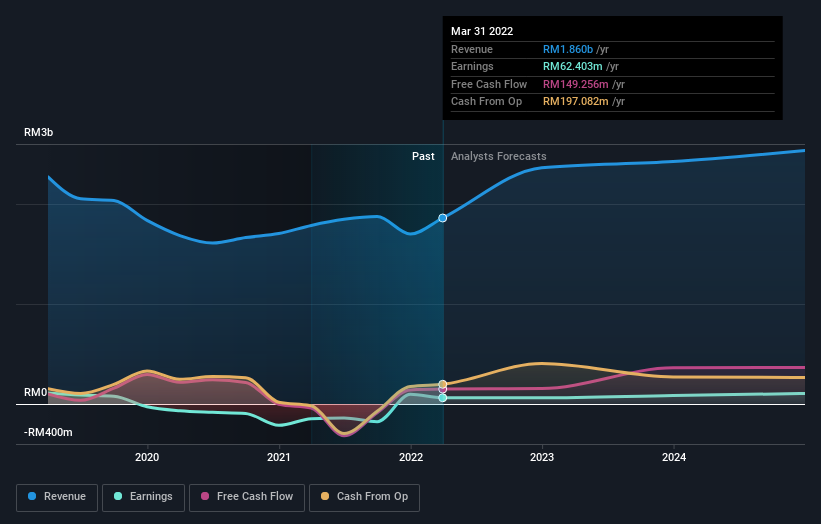Click the Past label

pos(423,156)
